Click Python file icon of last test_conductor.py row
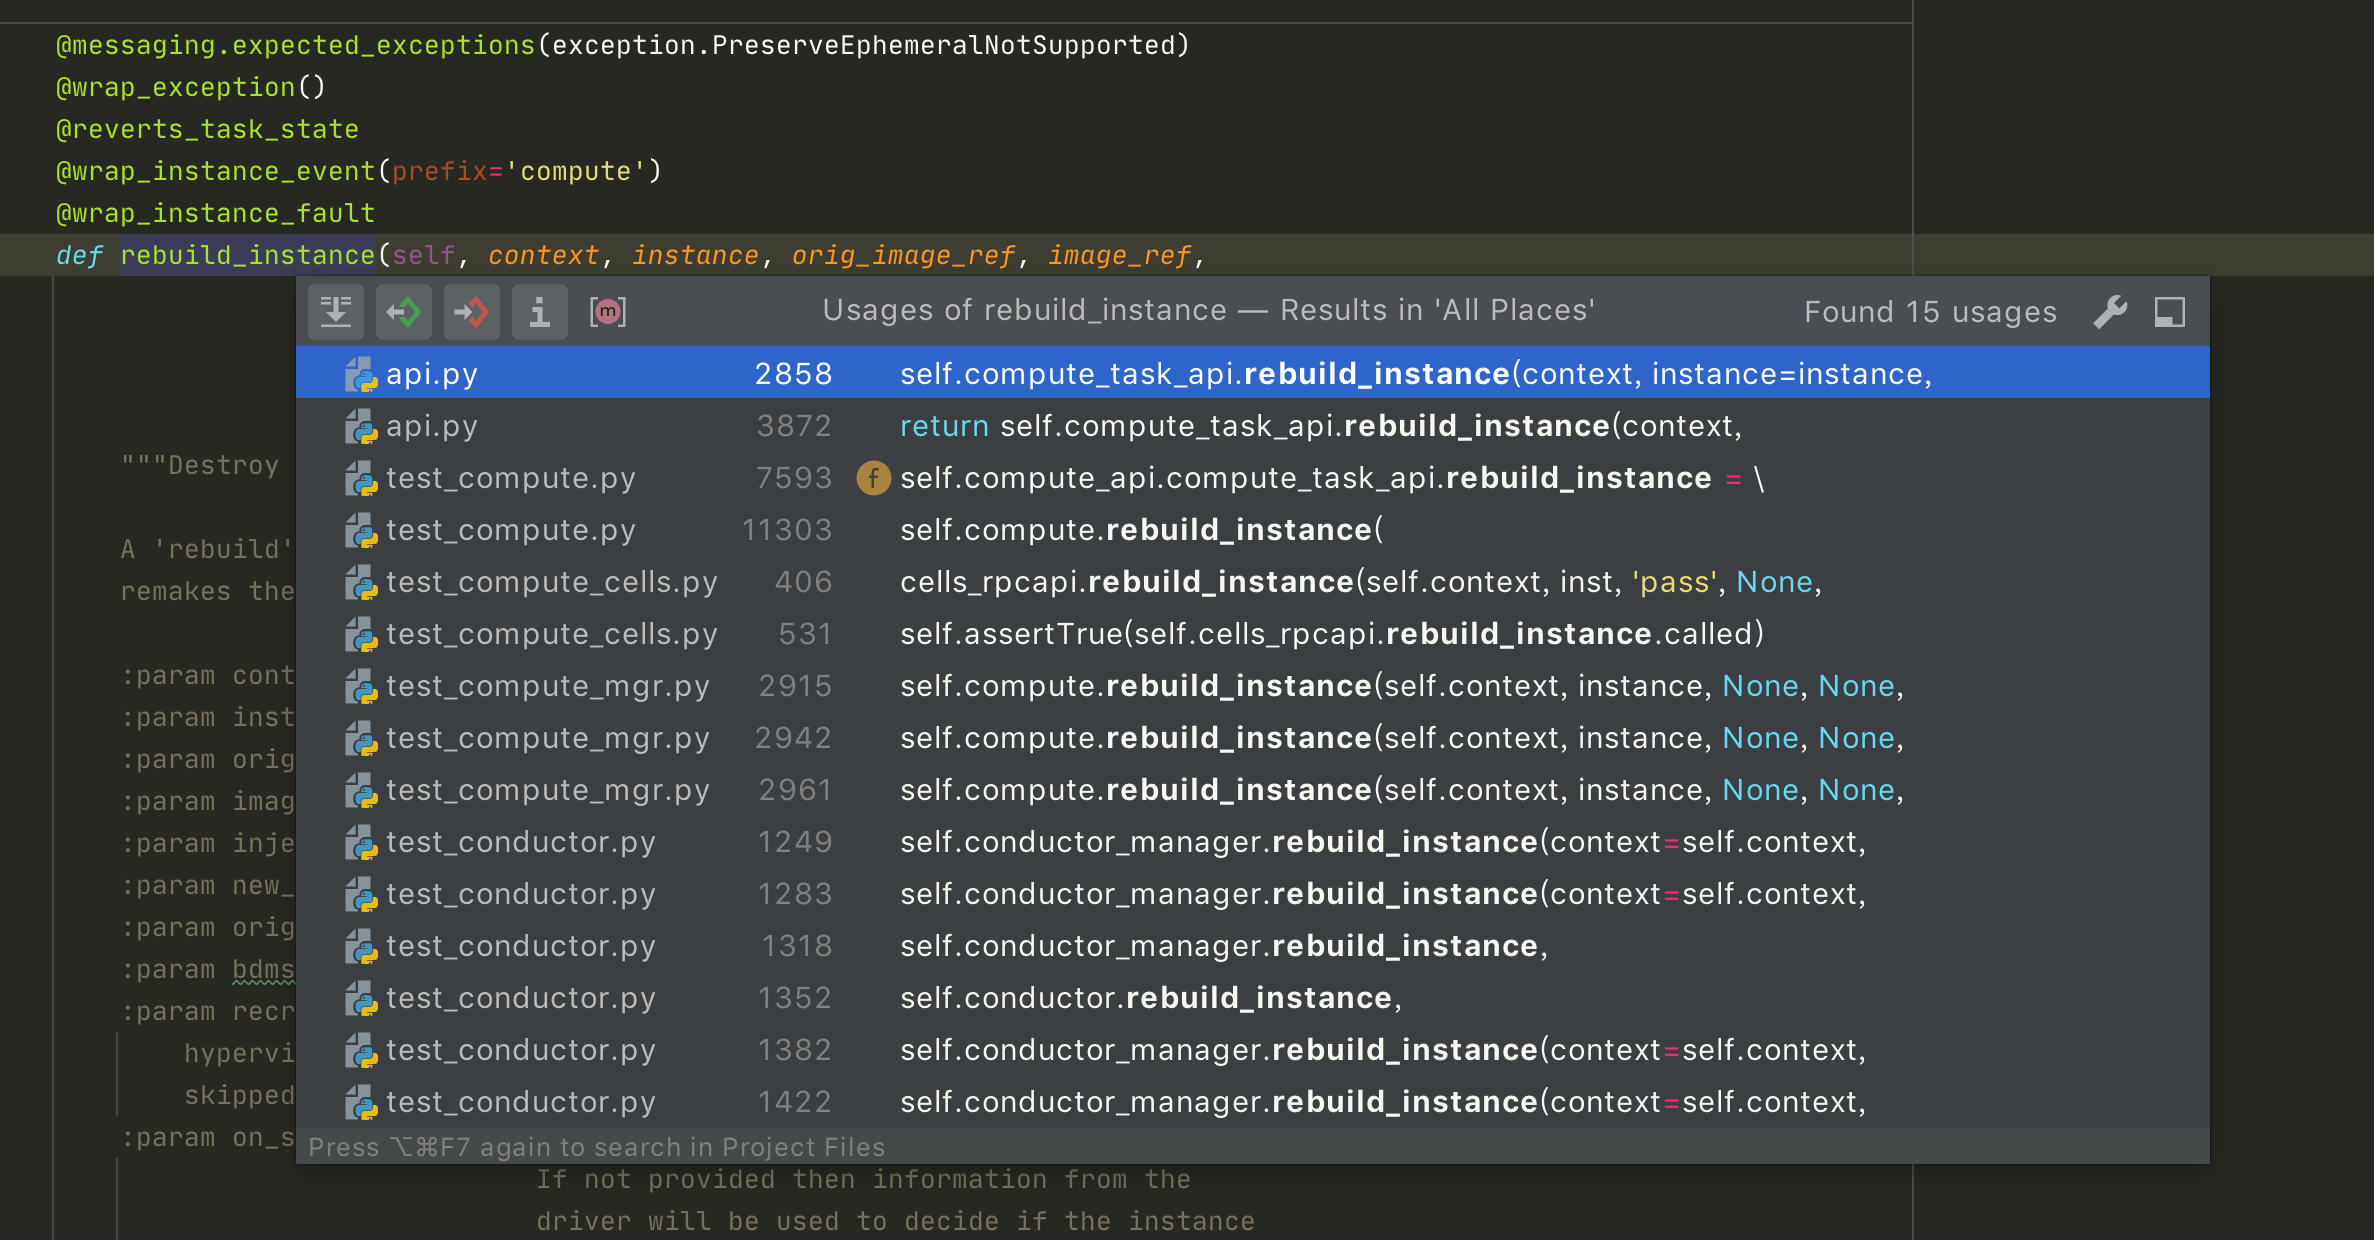The height and width of the screenshot is (1240, 2374). pos(361,1102)
